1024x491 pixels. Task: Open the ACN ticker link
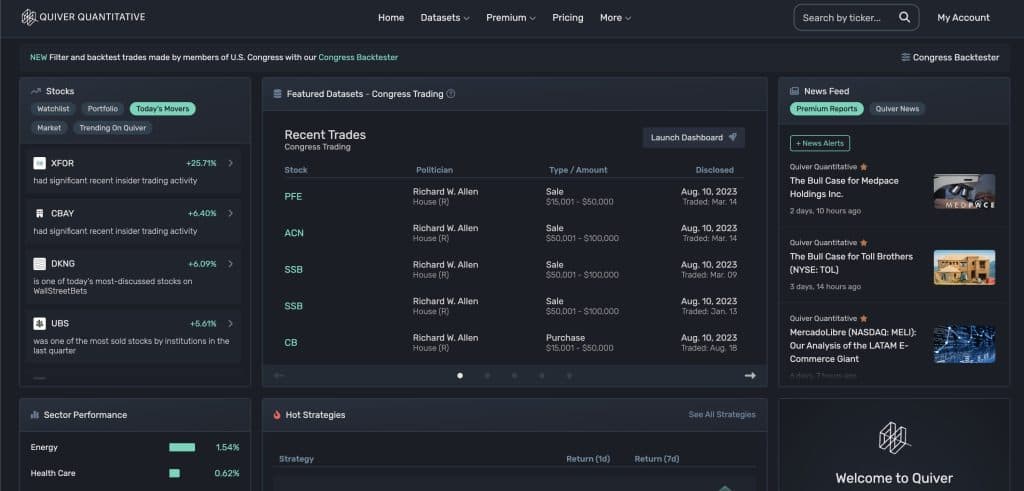pos(294,233)
